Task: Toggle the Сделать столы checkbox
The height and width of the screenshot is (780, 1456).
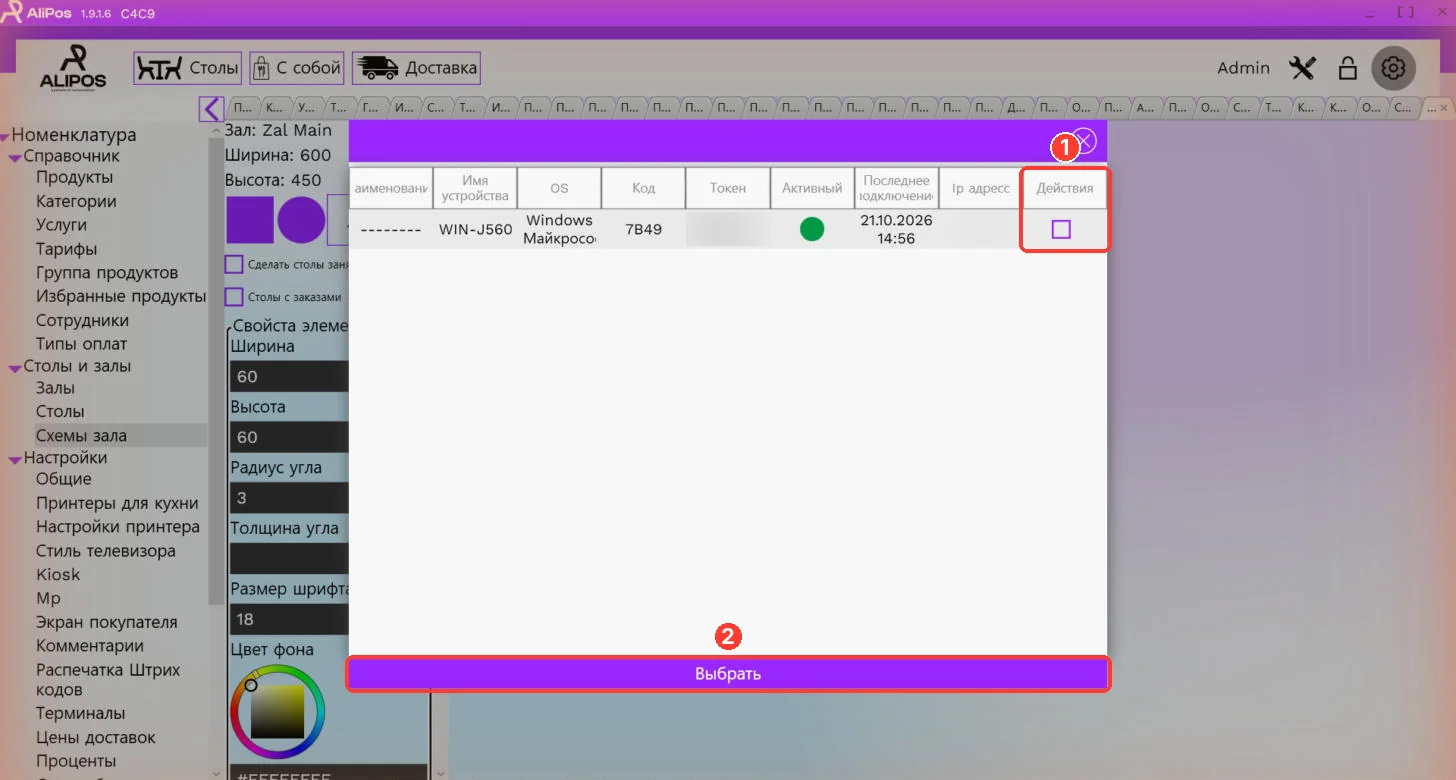Action: [234, 265]
